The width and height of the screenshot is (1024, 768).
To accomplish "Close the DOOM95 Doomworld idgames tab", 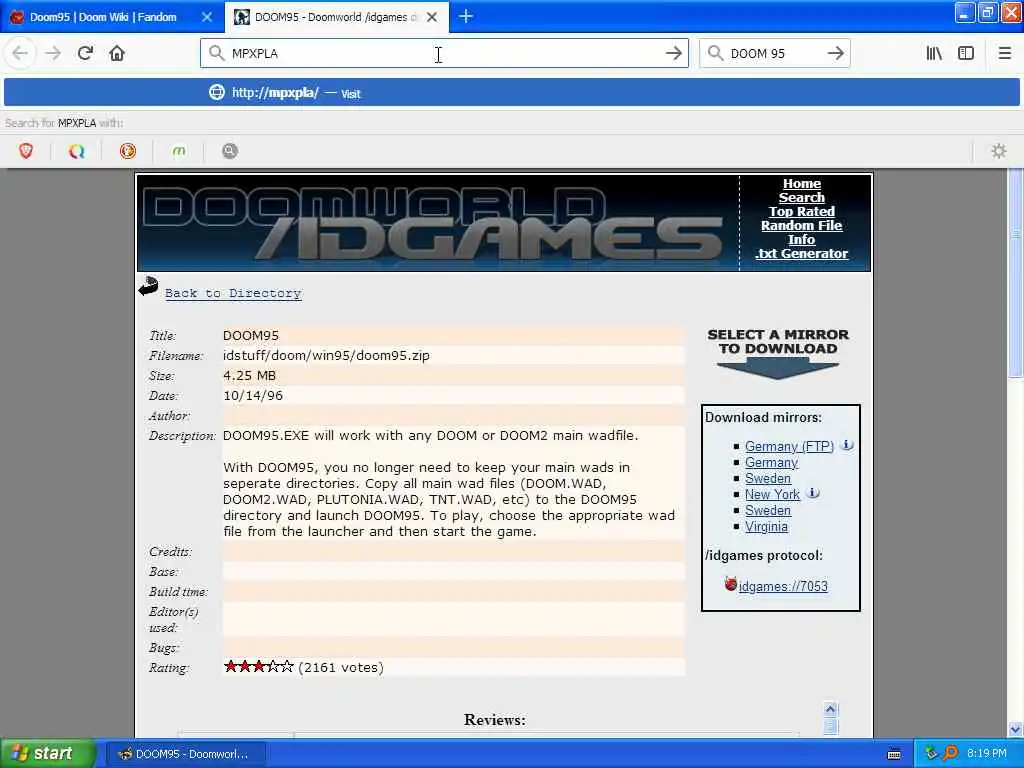I will coord(432,17).
